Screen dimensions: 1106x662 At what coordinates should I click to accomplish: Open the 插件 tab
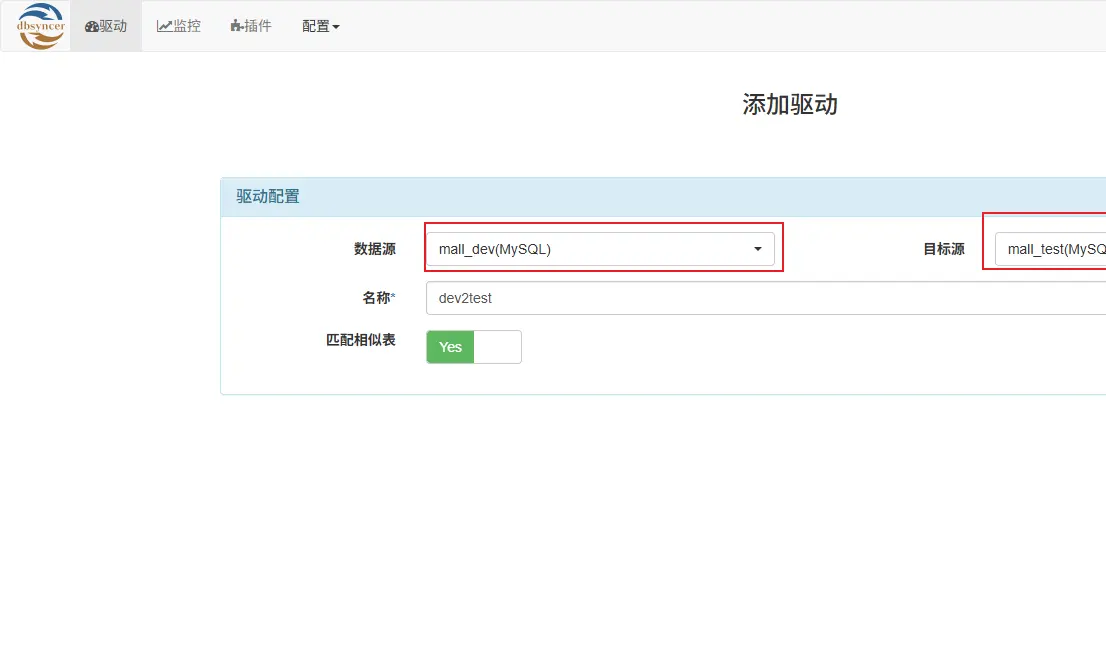tap(250, 26)
